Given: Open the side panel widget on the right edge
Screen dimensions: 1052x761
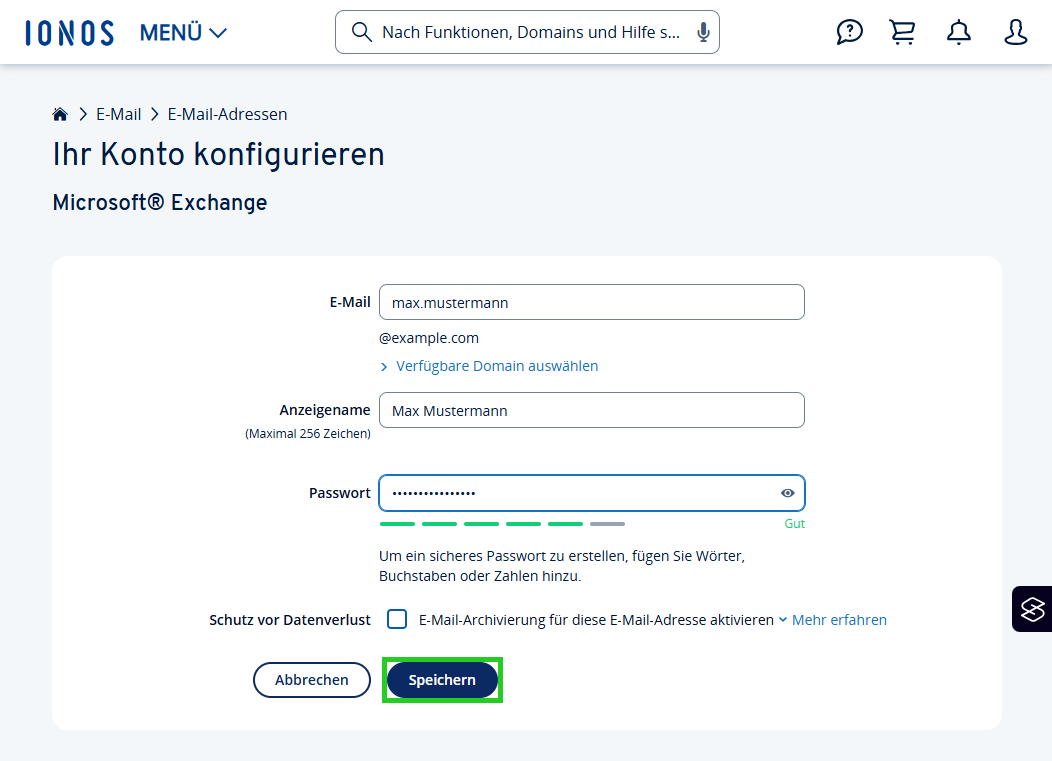Looking at the screenshot, I should [1032, 608].
